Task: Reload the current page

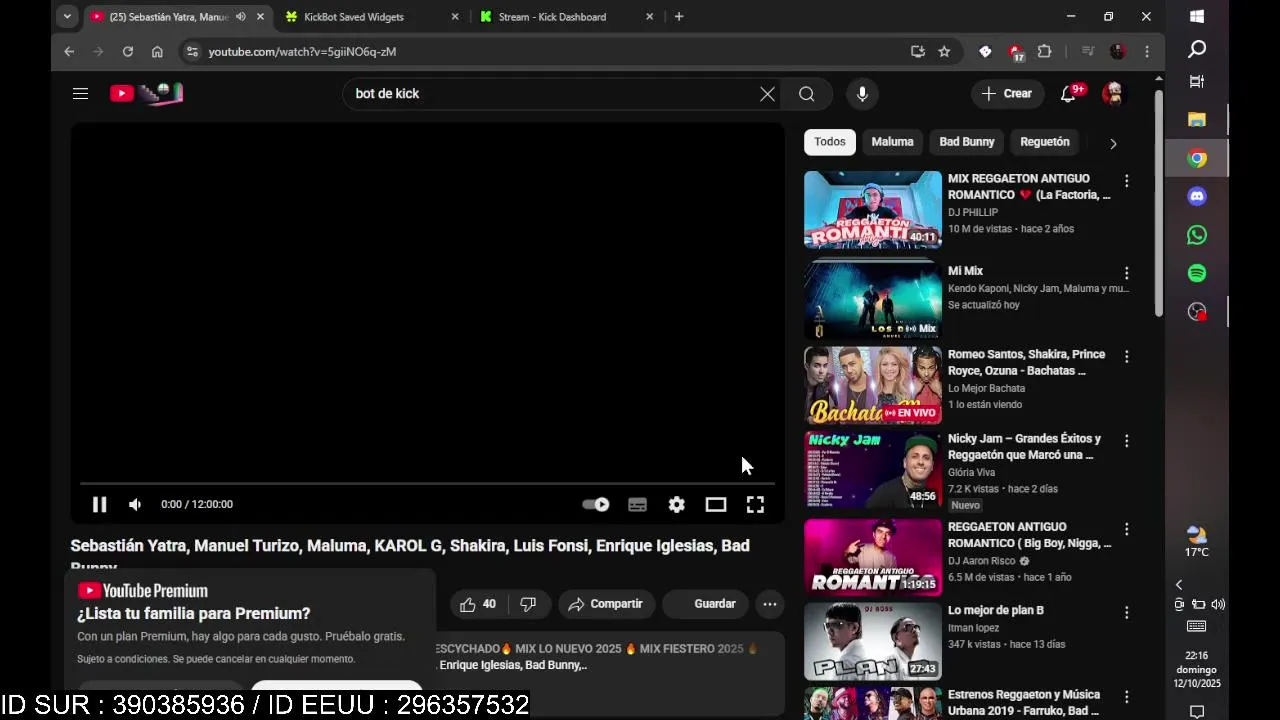Action: pyautogui.click(x=128, y=52)
